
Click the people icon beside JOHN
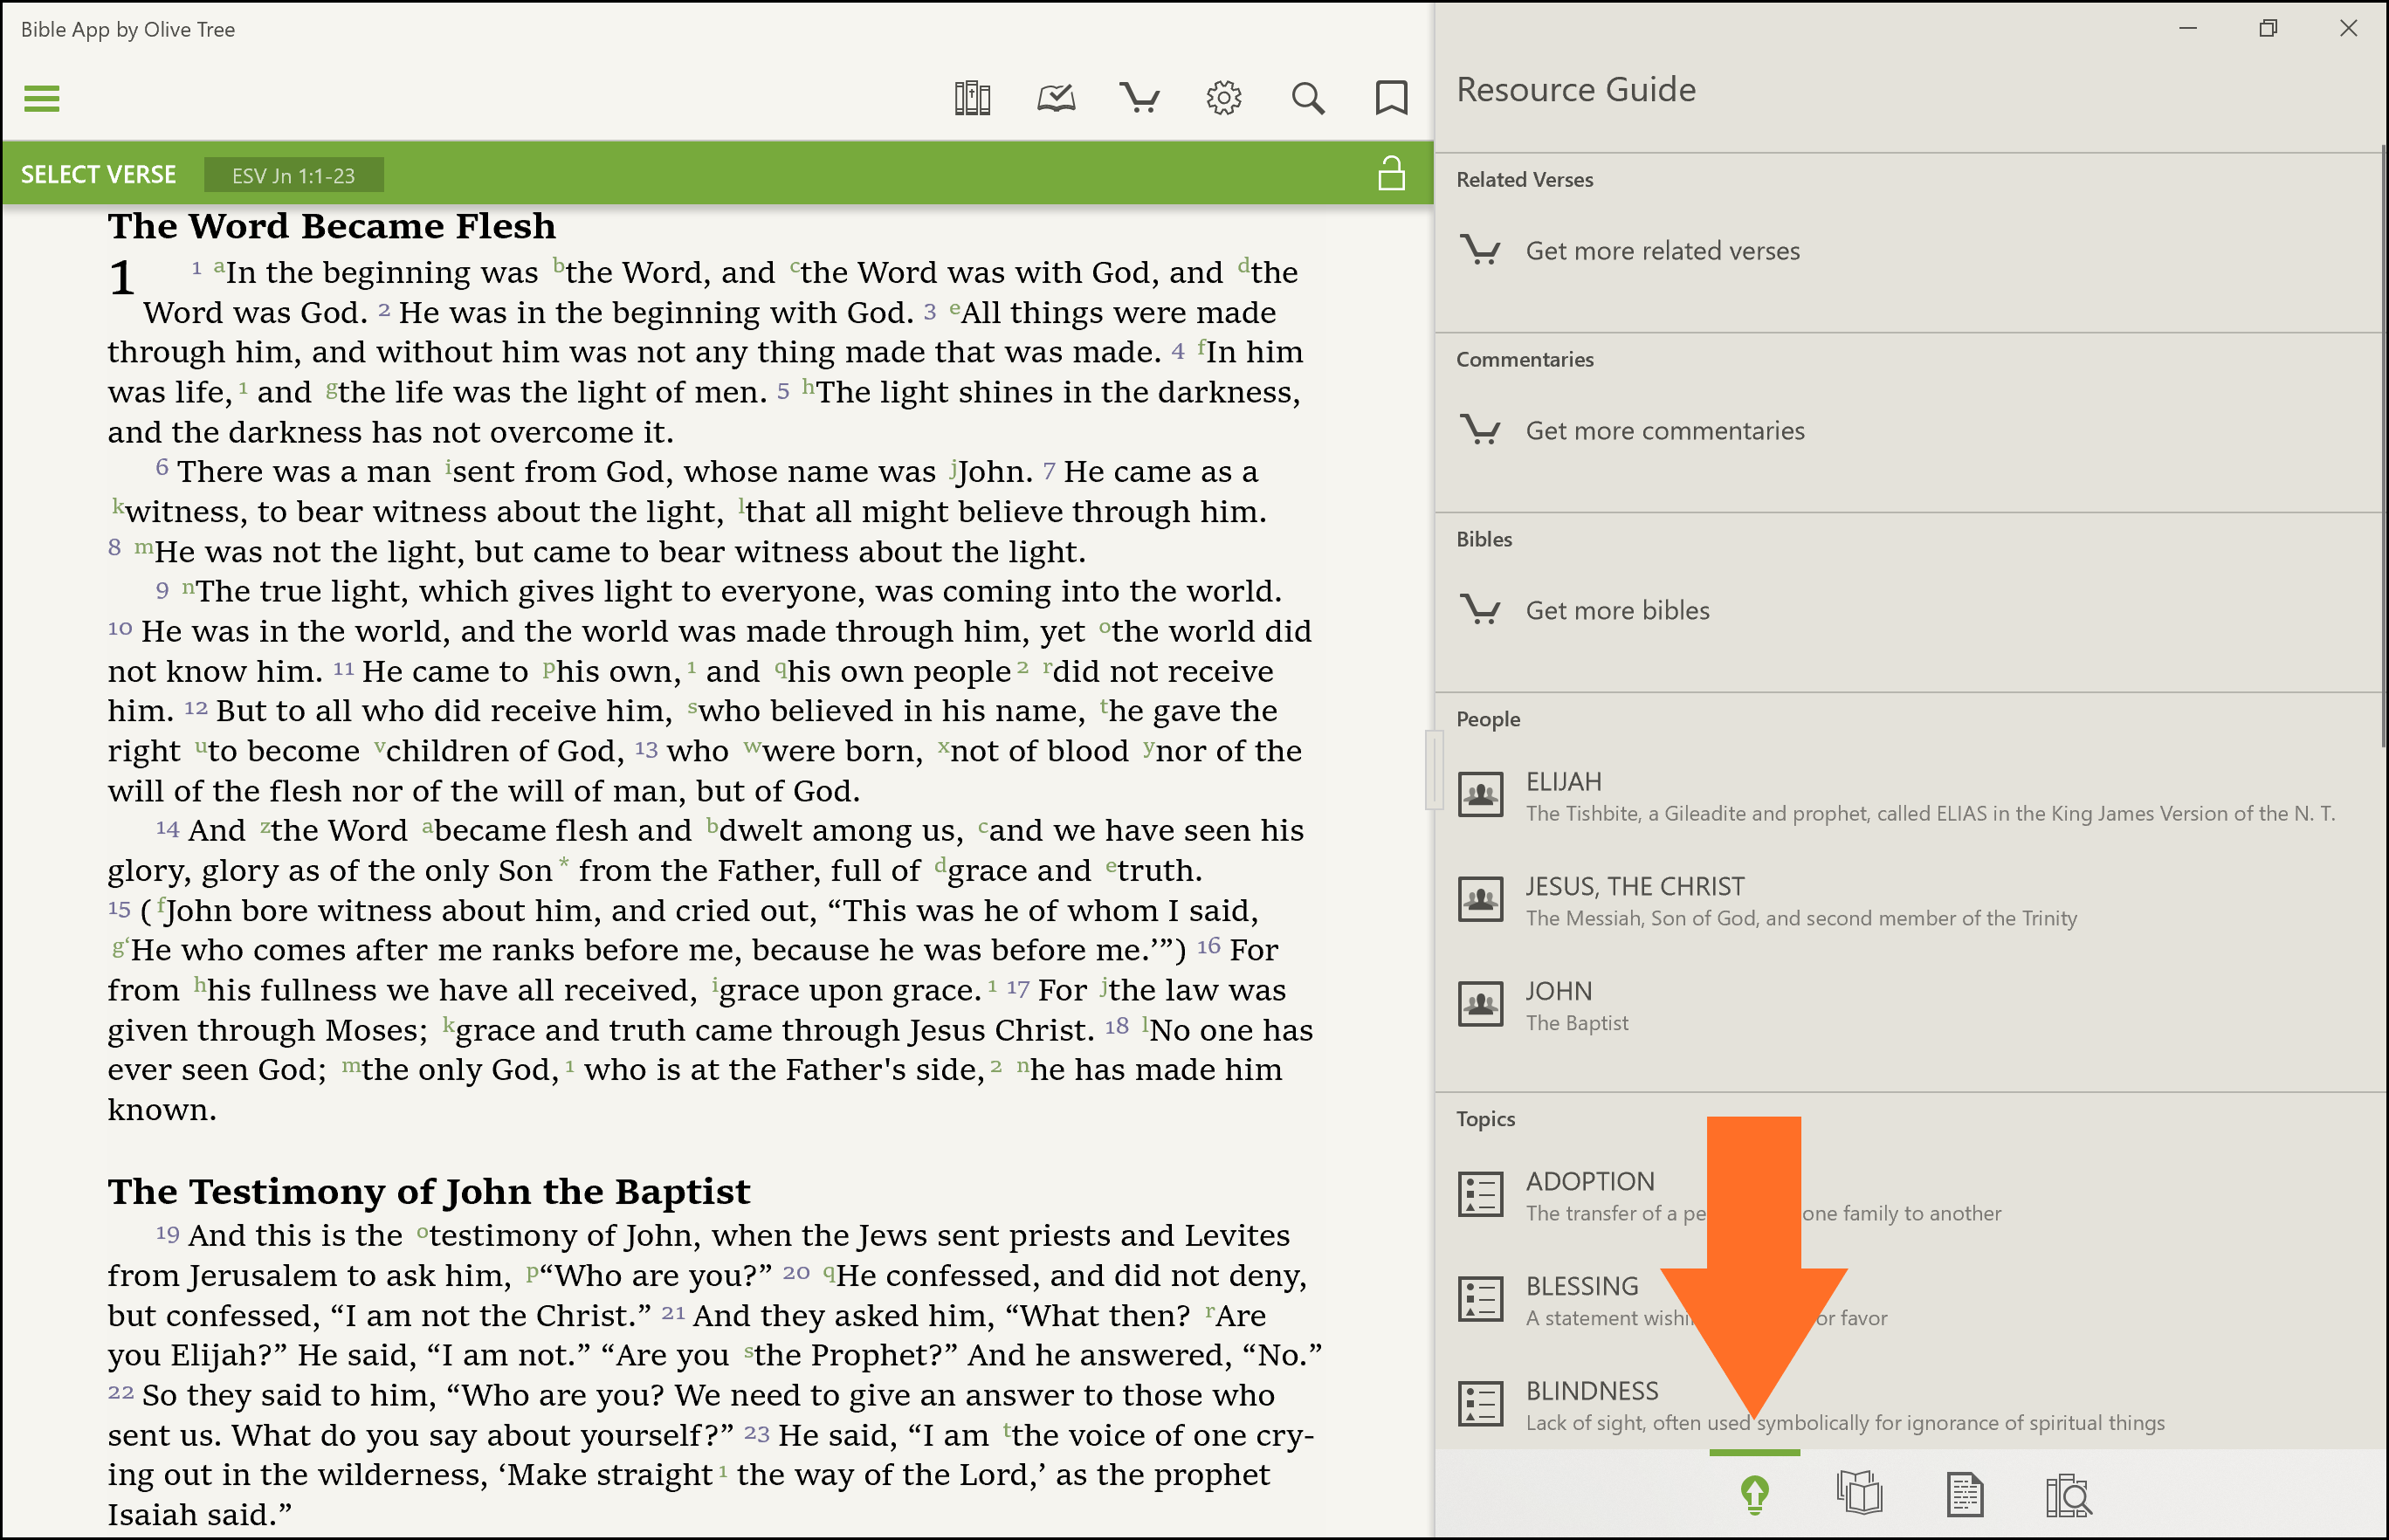click(1481, 1005)
